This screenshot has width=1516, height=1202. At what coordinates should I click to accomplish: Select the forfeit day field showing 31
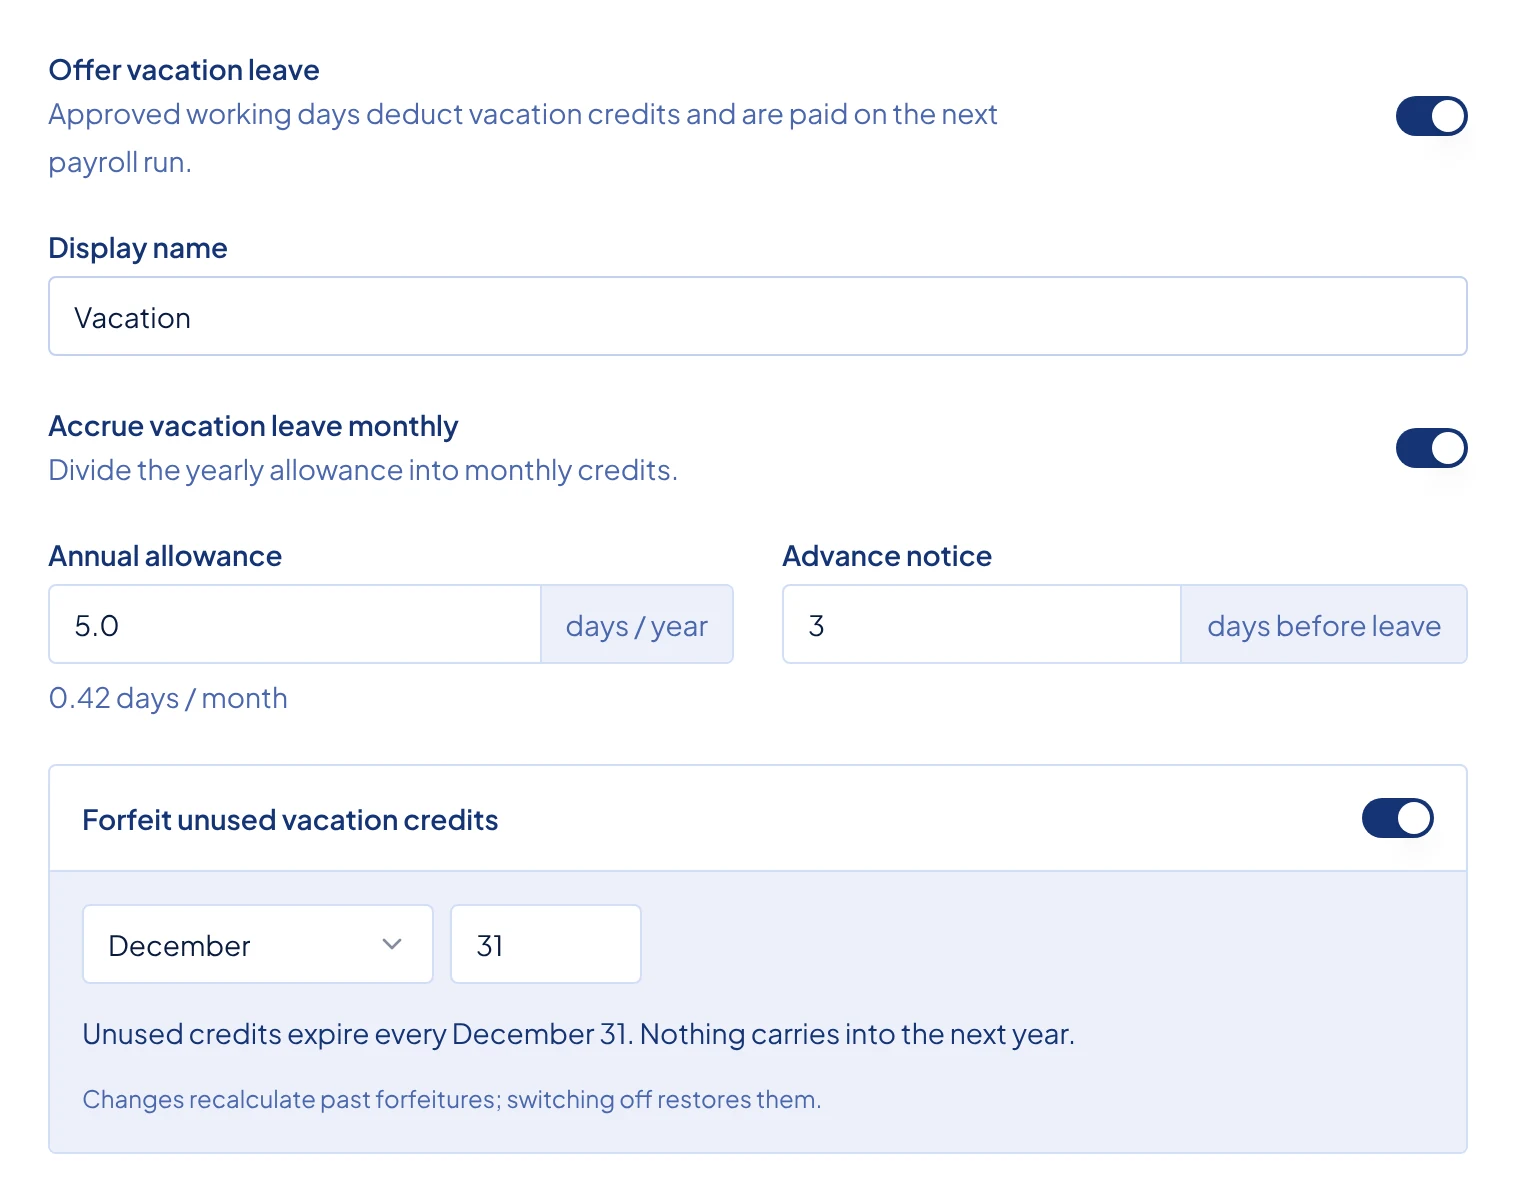(x=546, y=944)
